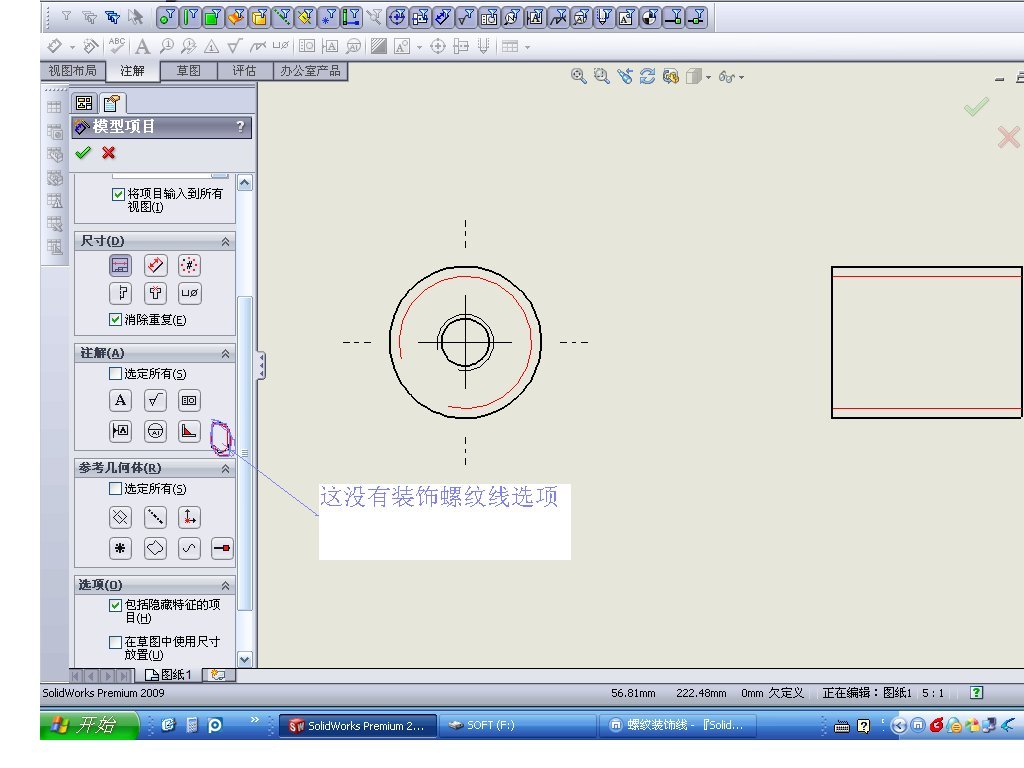The height and width of the screenshot is (768, 1024).
Task: Switch to the 注解 tab
Action: [x=133, y=71]
